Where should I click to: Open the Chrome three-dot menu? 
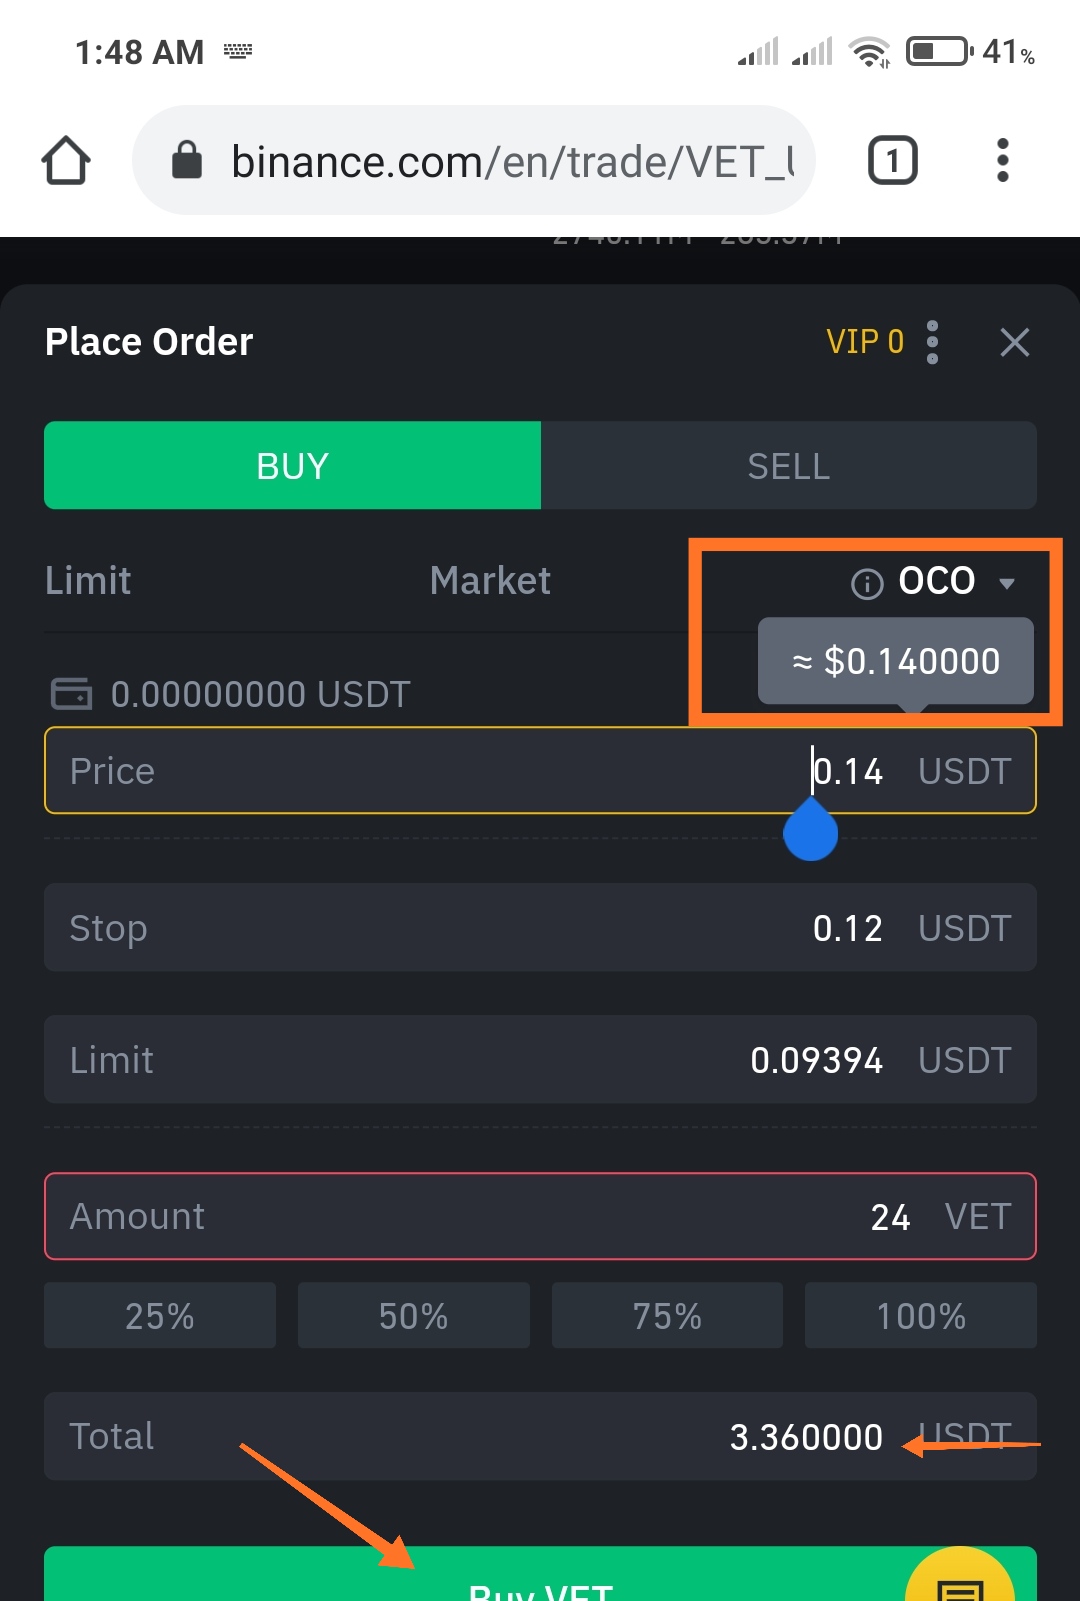point(1002,160)
